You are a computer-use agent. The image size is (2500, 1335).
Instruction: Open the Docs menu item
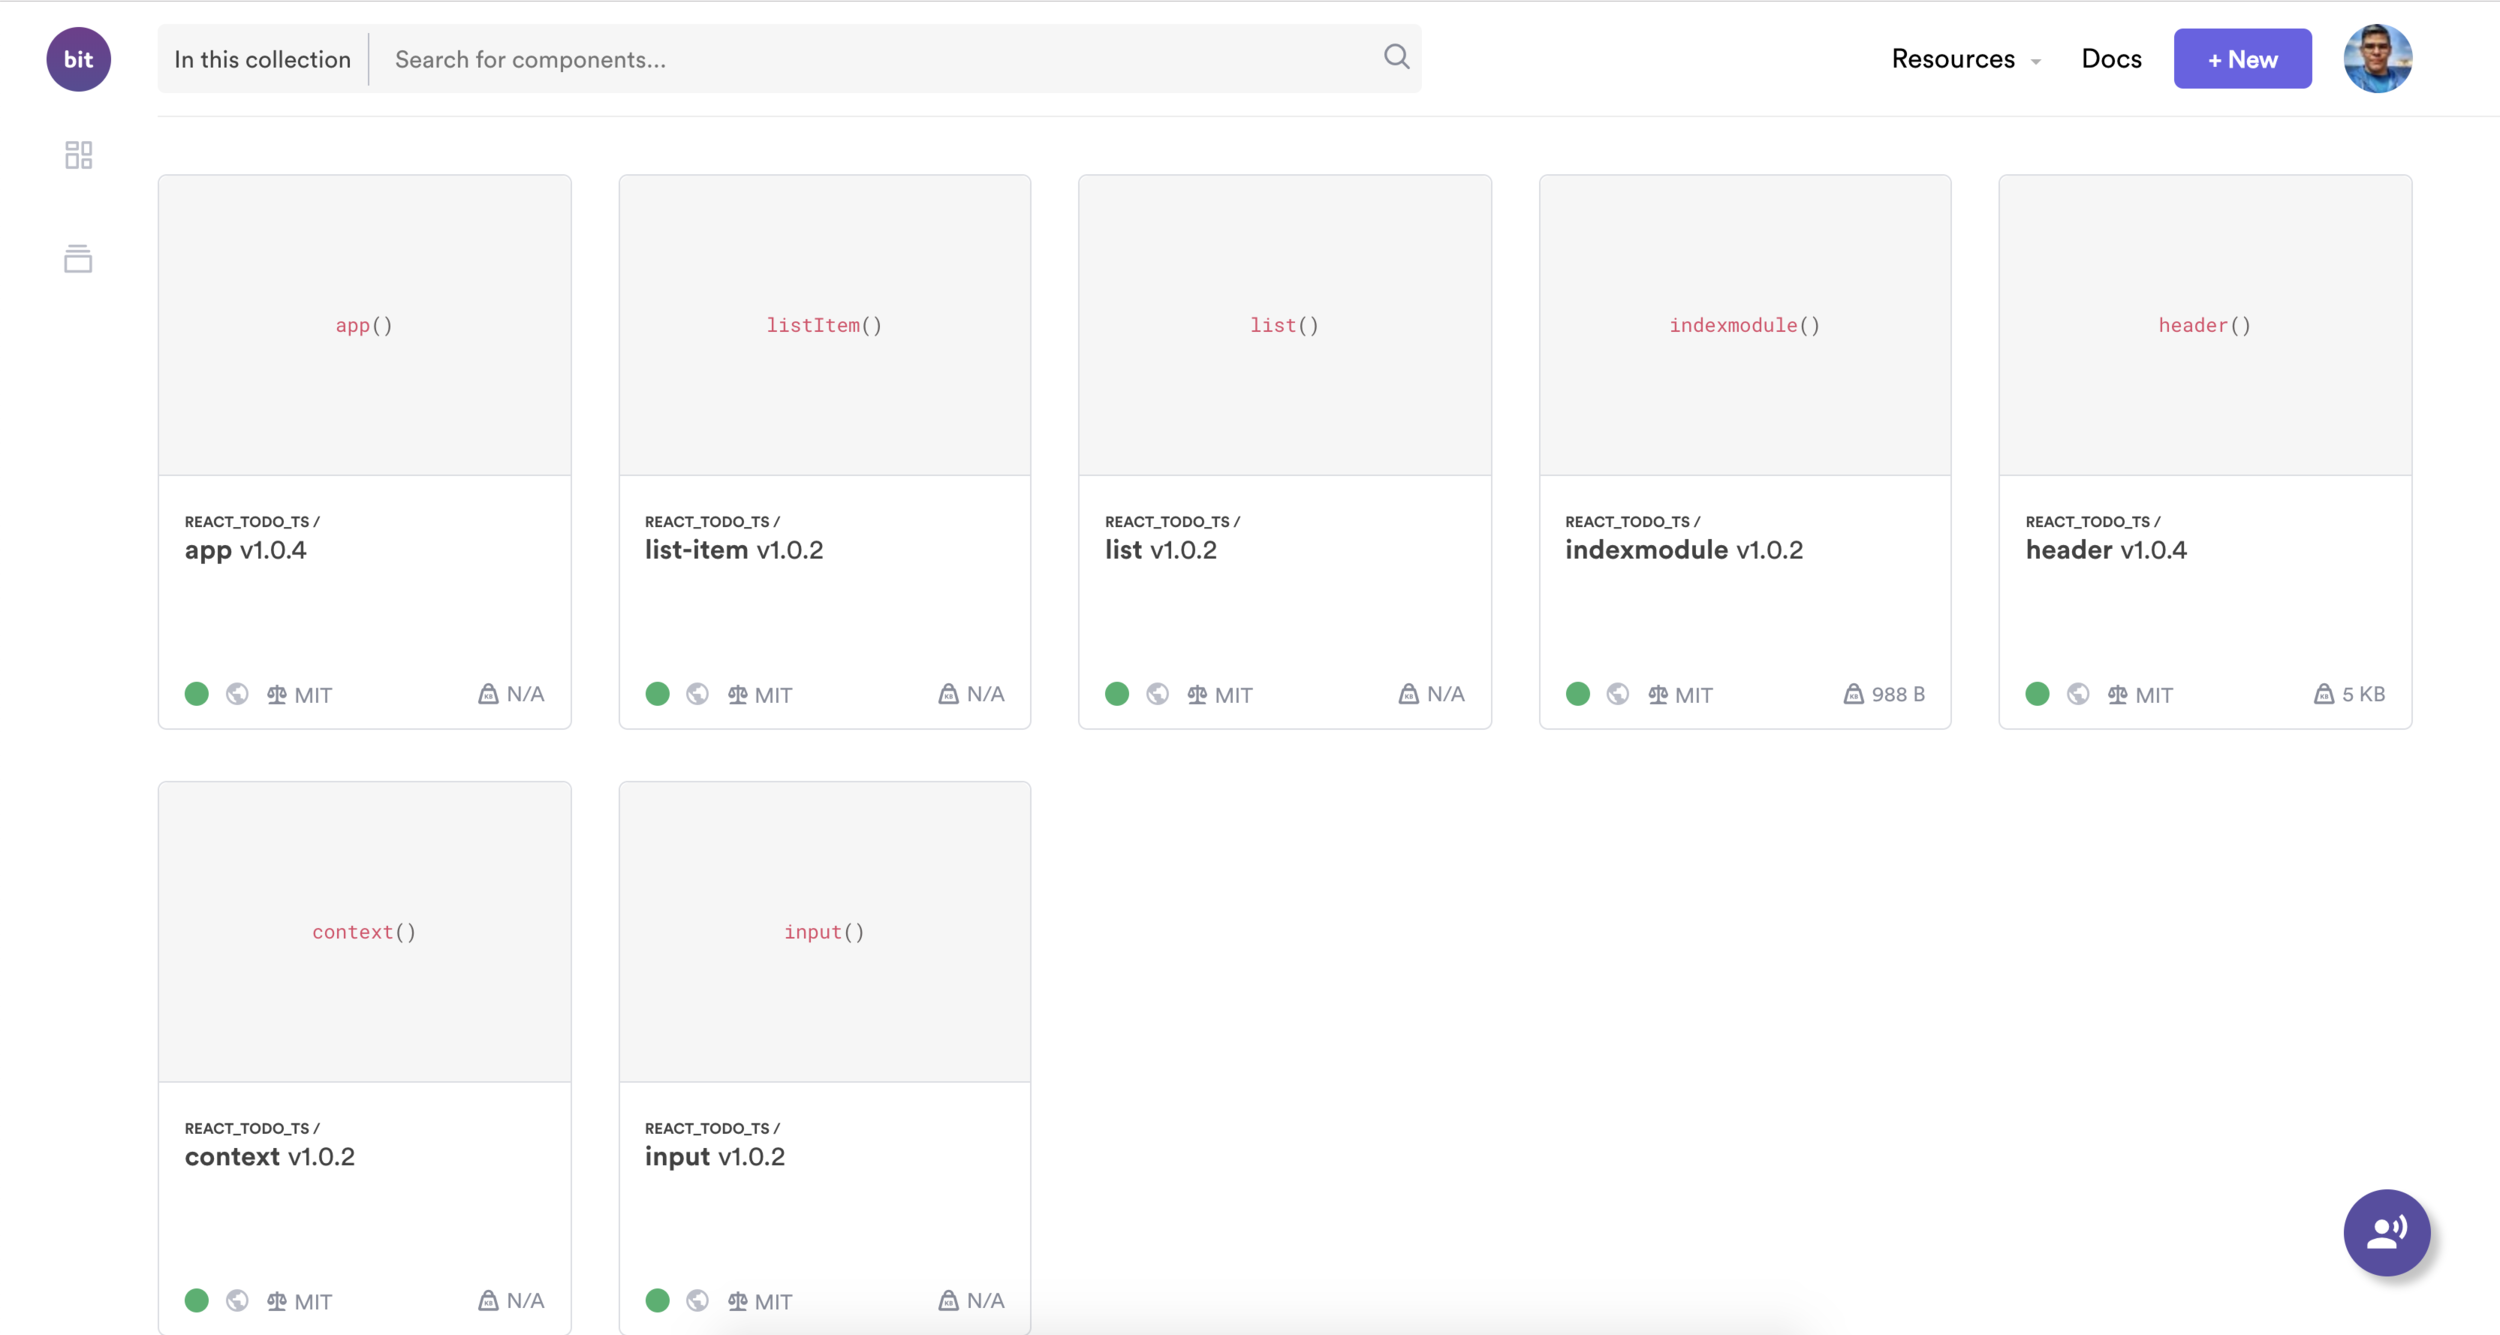point(2111,59)
